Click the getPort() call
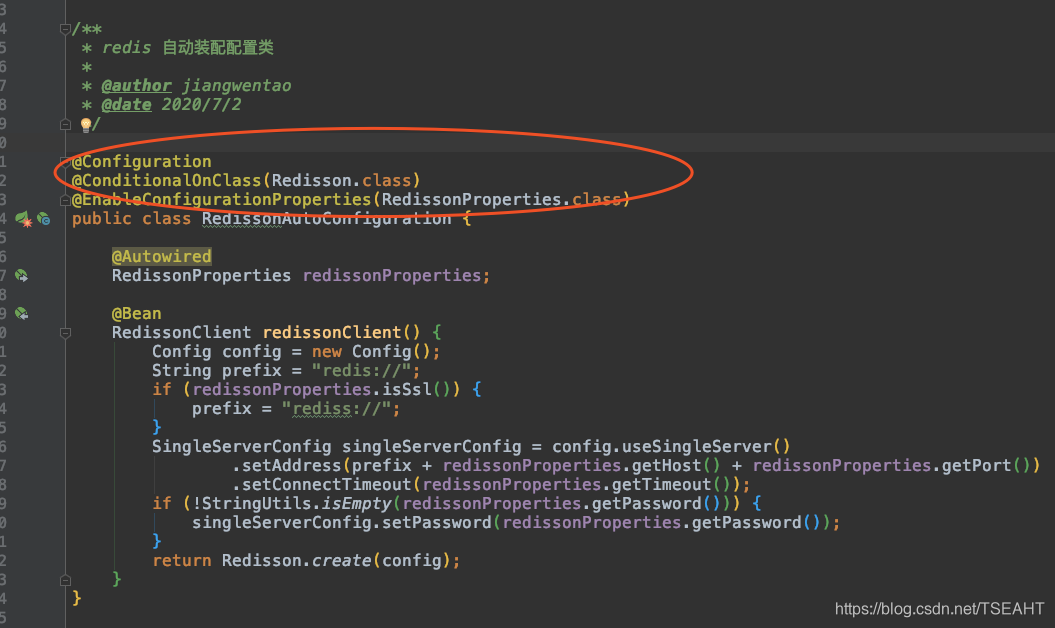Screen dimensions: 1055x628 tap(986, 465)
